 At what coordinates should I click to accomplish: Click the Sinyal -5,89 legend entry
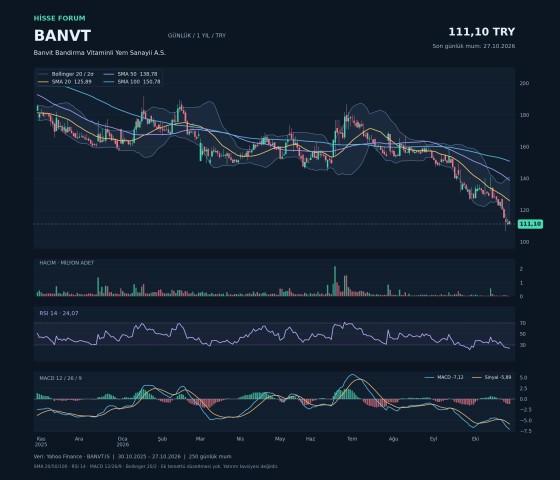coord(492,377)
